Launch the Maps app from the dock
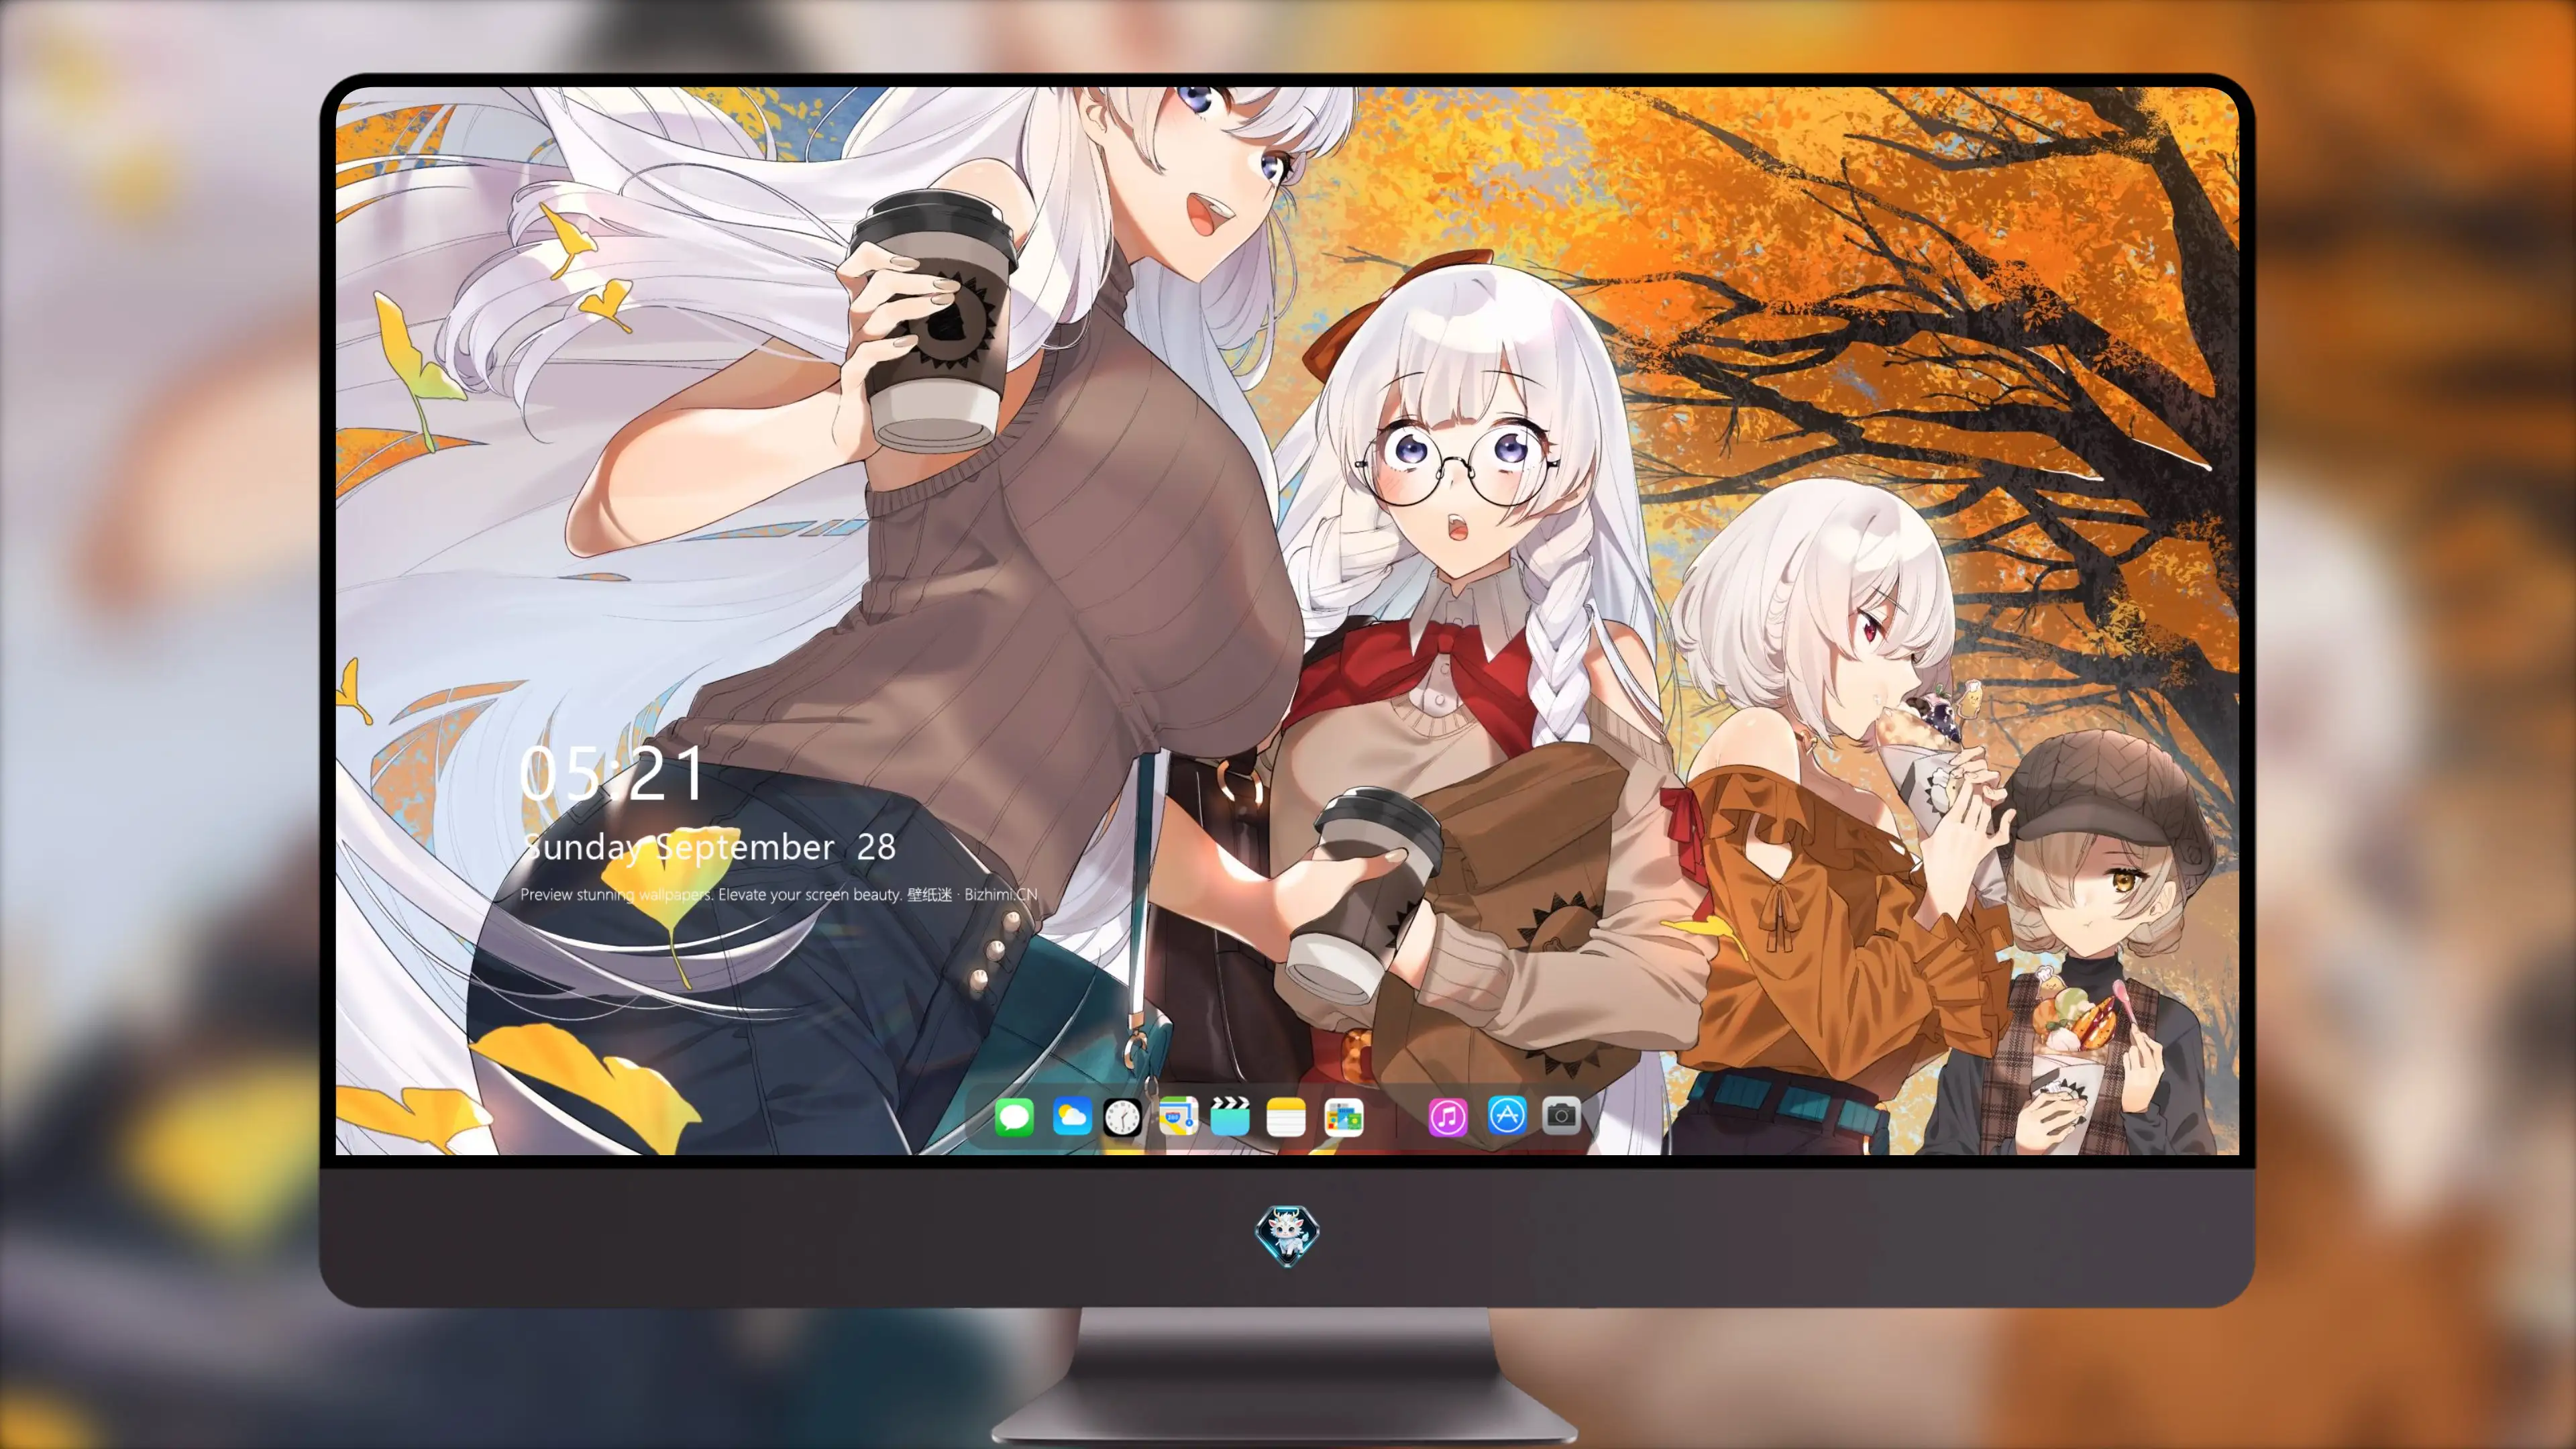2576x1449 pixels. (x=1178, y=1116)
